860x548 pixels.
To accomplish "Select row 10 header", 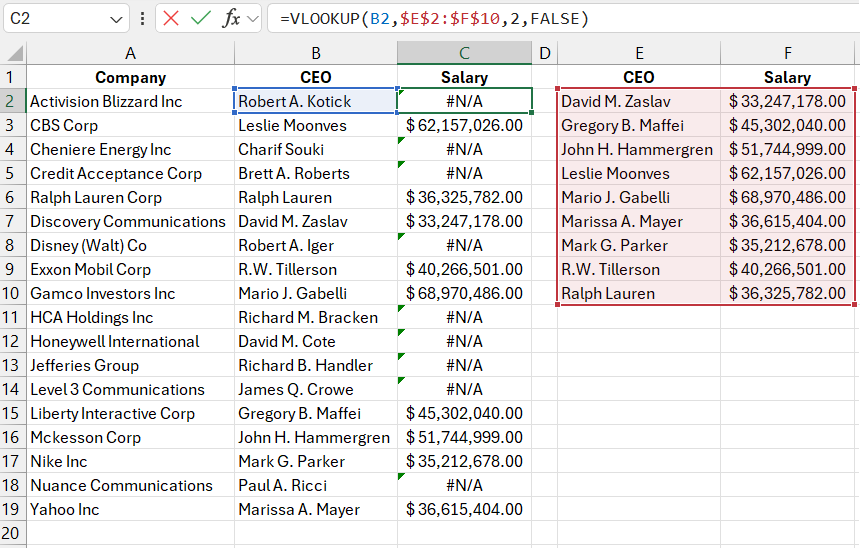I will pyautogui.click(x=12, y=293).
